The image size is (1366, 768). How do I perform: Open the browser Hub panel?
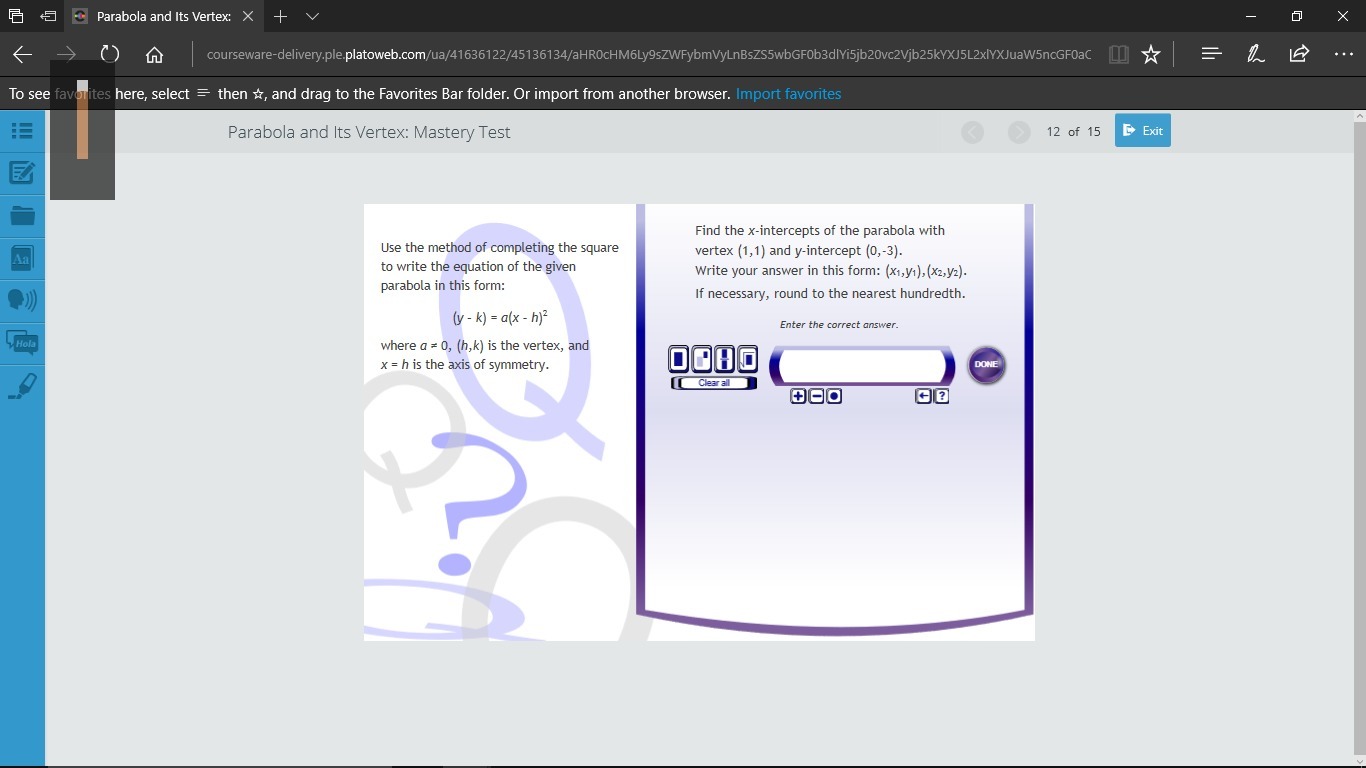(1211, 54)
